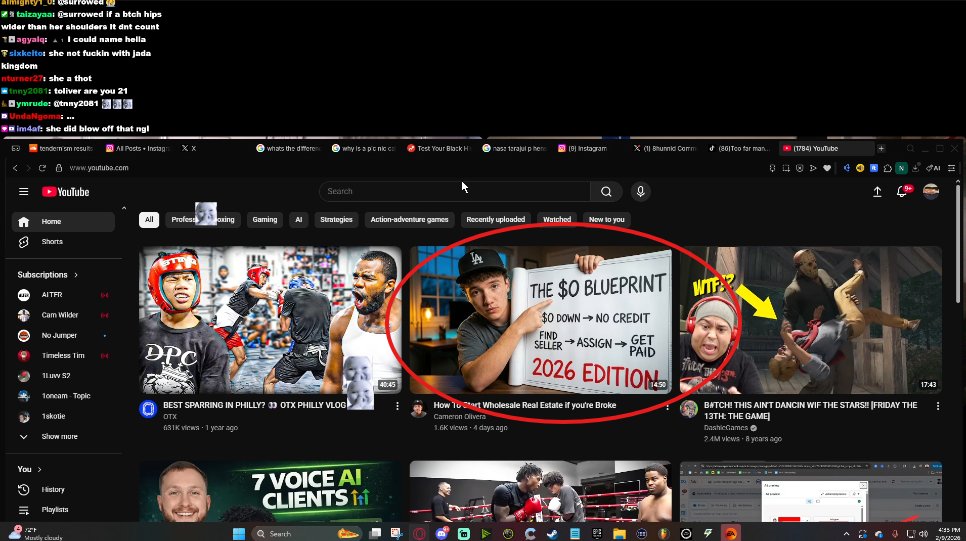The image size is (966, 541).
Task: Click the site lock icon in address bar
Action: pos(59,168)
